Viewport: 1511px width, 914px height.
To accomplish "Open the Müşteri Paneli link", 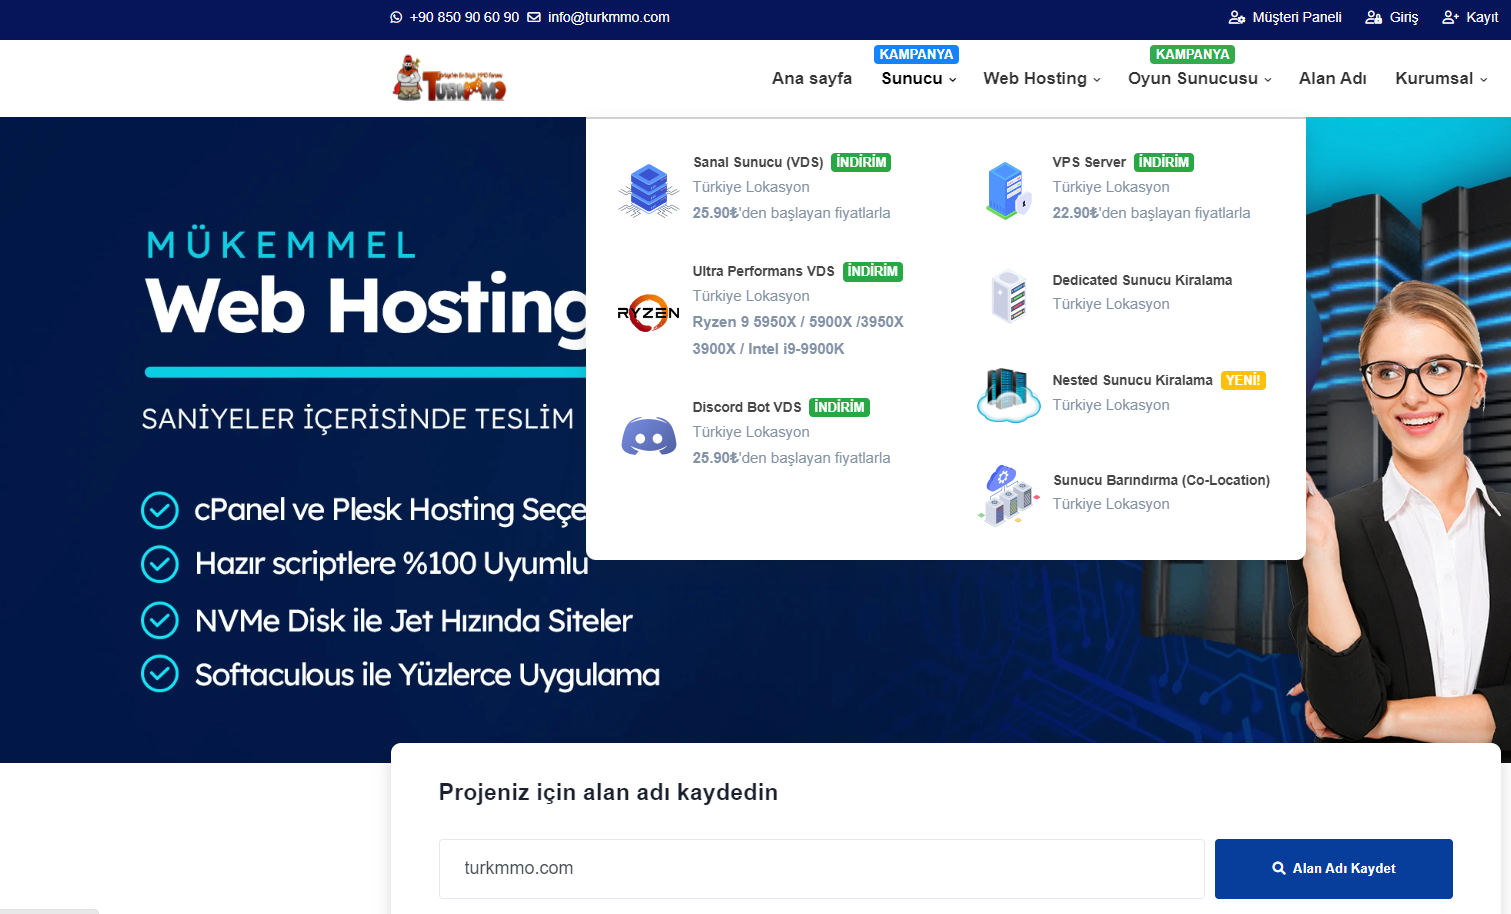I will 1297,17.
